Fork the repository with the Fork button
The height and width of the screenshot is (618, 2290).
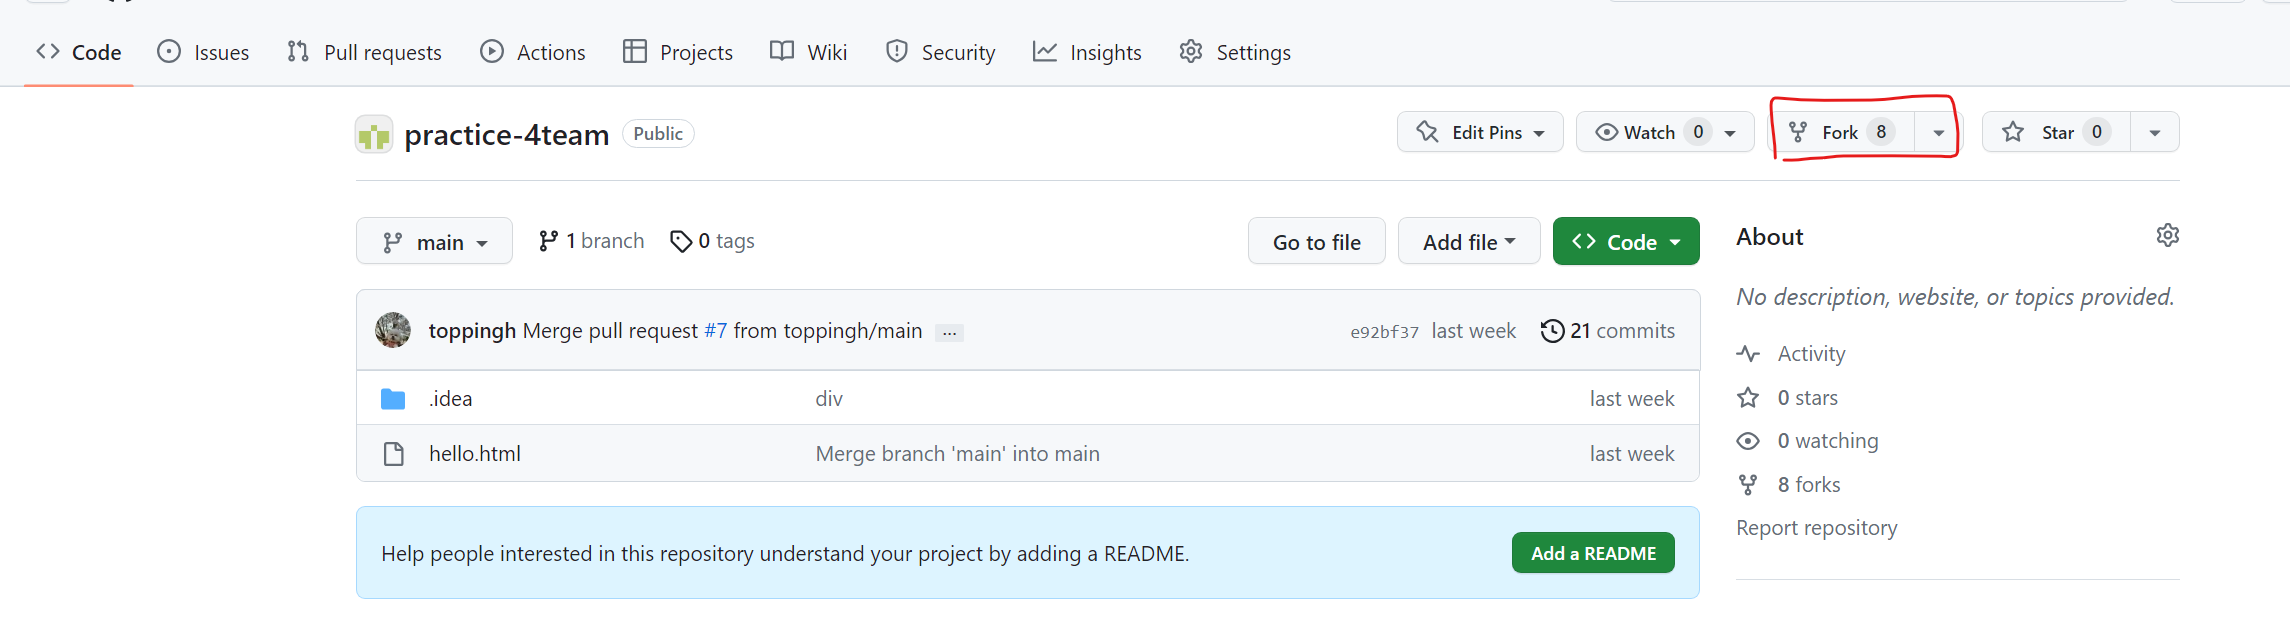[x=1843, y=132]
